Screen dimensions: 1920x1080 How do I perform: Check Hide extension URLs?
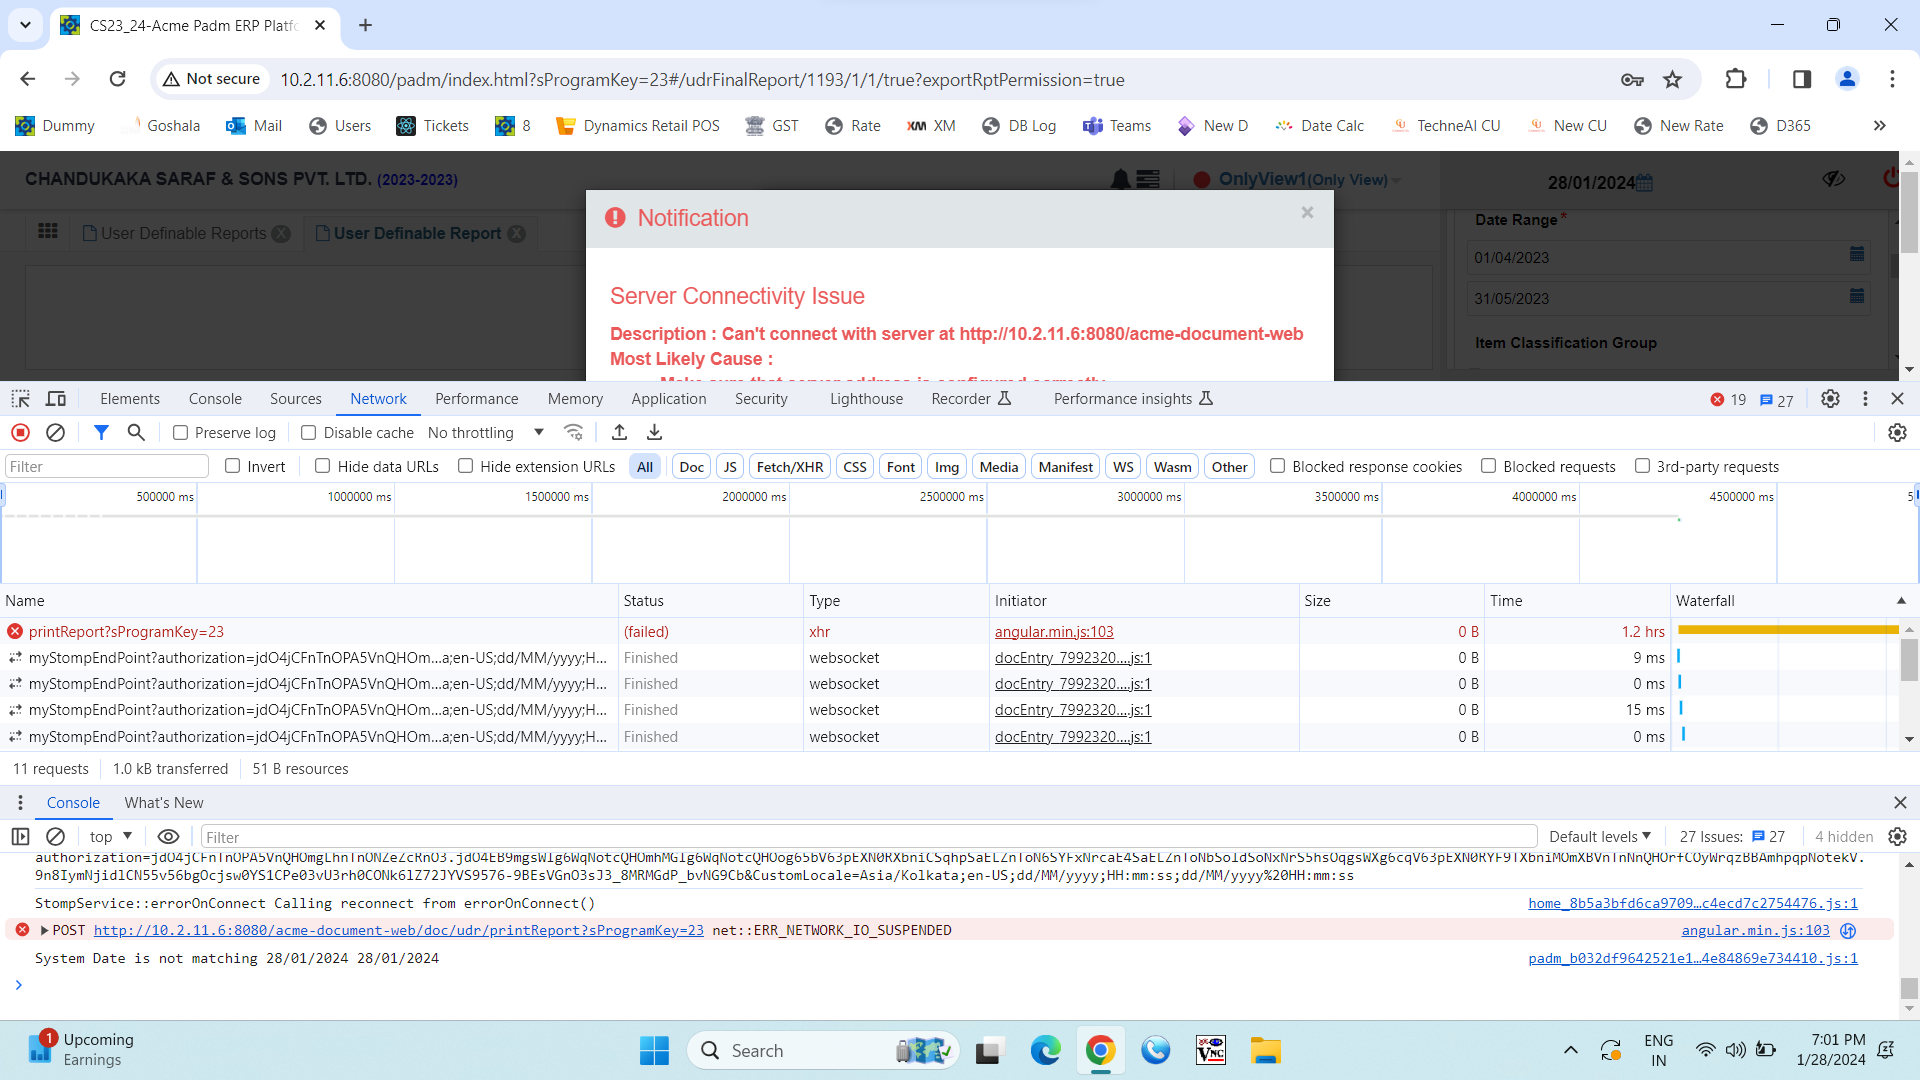point(466,466)
